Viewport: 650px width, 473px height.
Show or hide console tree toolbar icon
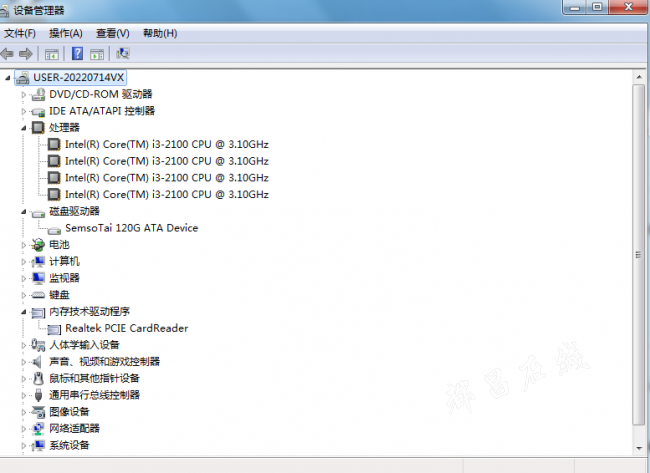(x=52, y=54)
